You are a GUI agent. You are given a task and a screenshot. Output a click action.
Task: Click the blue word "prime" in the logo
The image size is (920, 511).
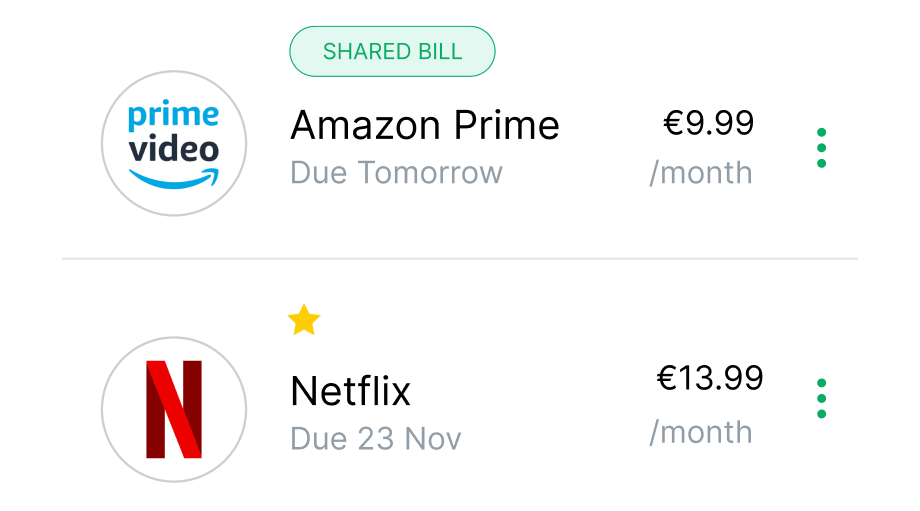click(x=172, y=117)
